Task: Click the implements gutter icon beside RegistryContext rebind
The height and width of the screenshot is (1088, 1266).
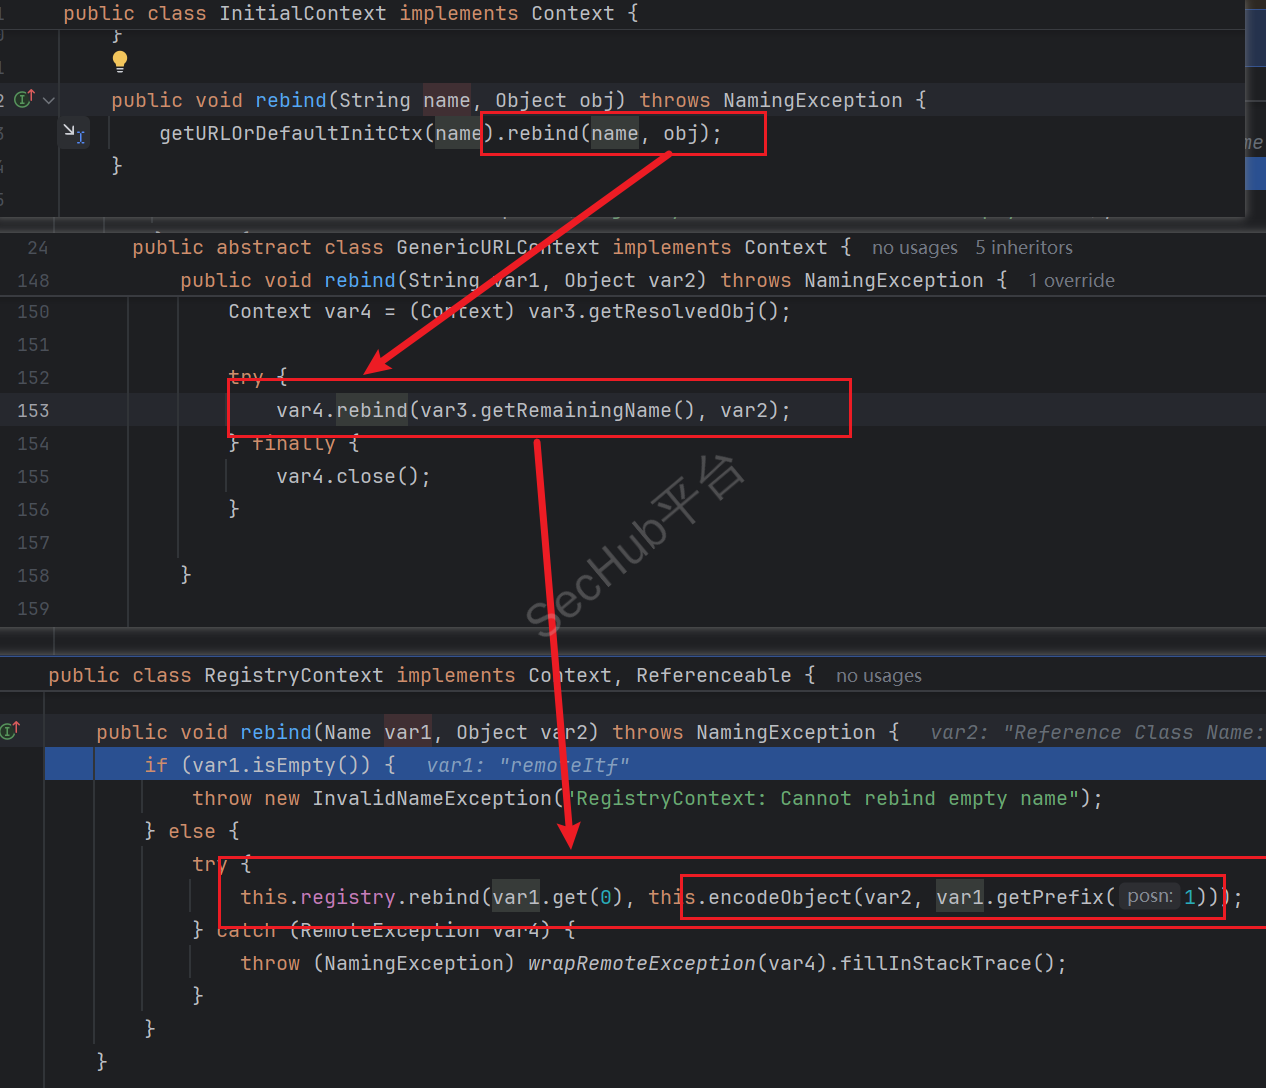Action: (x=11, y=731)
